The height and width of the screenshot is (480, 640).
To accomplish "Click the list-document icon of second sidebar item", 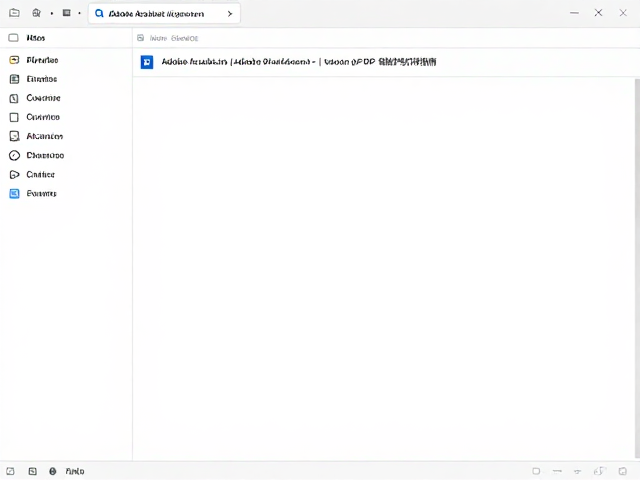I will [x=14, y=79].
